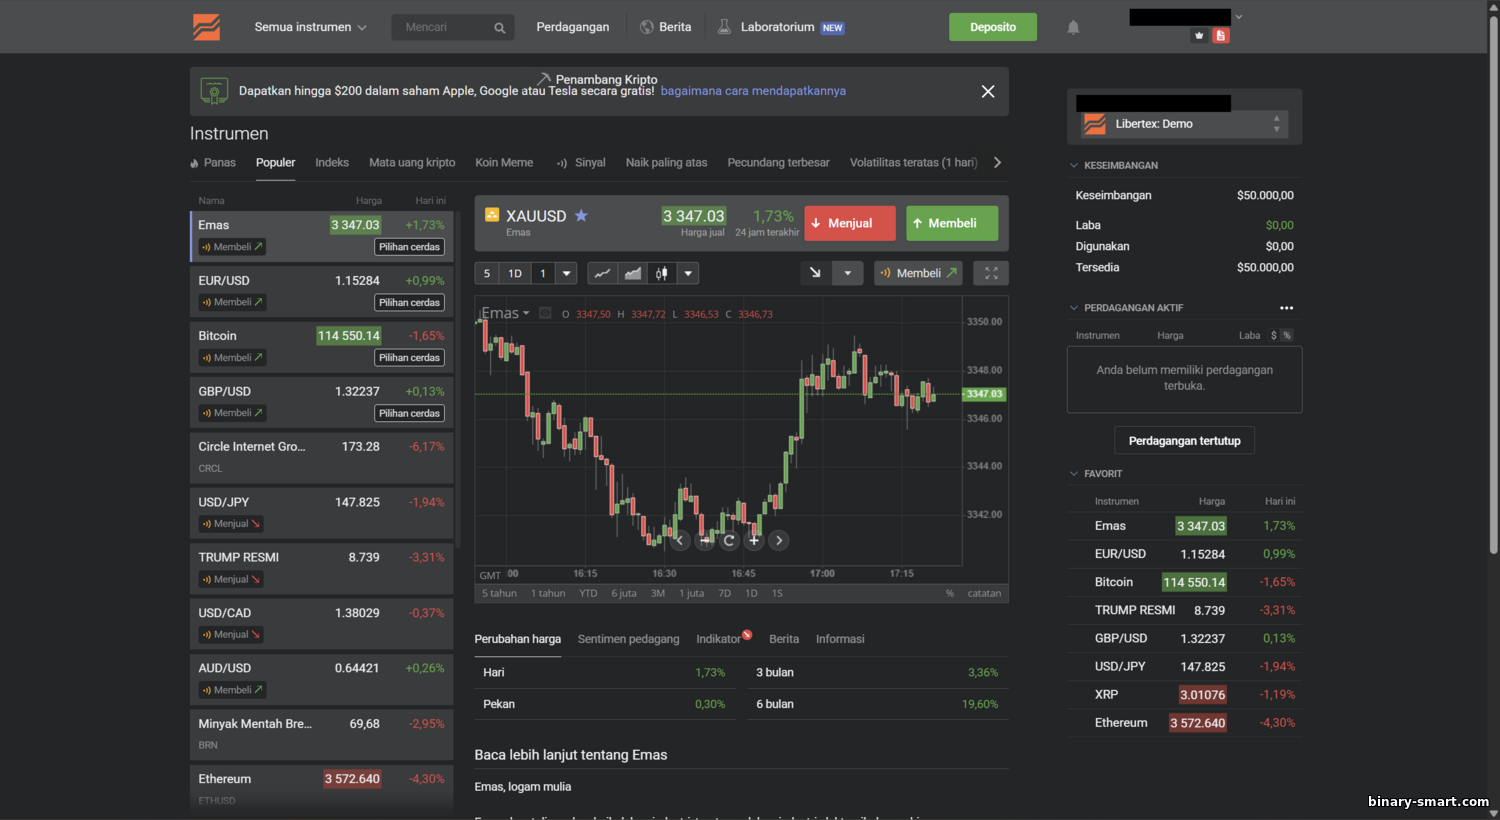Click the green Membeli buy button

tap(951, 223)
